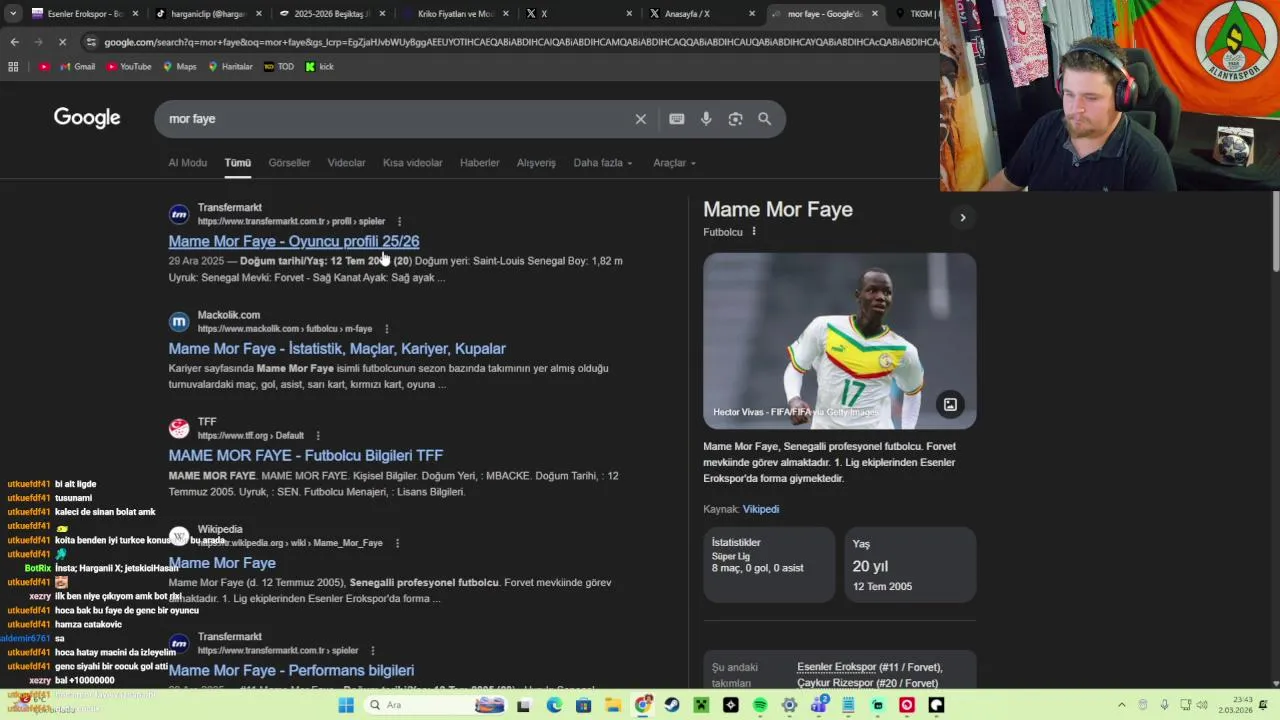Open the TOD bookmark

pyautogui.click(x=279, y=67)
